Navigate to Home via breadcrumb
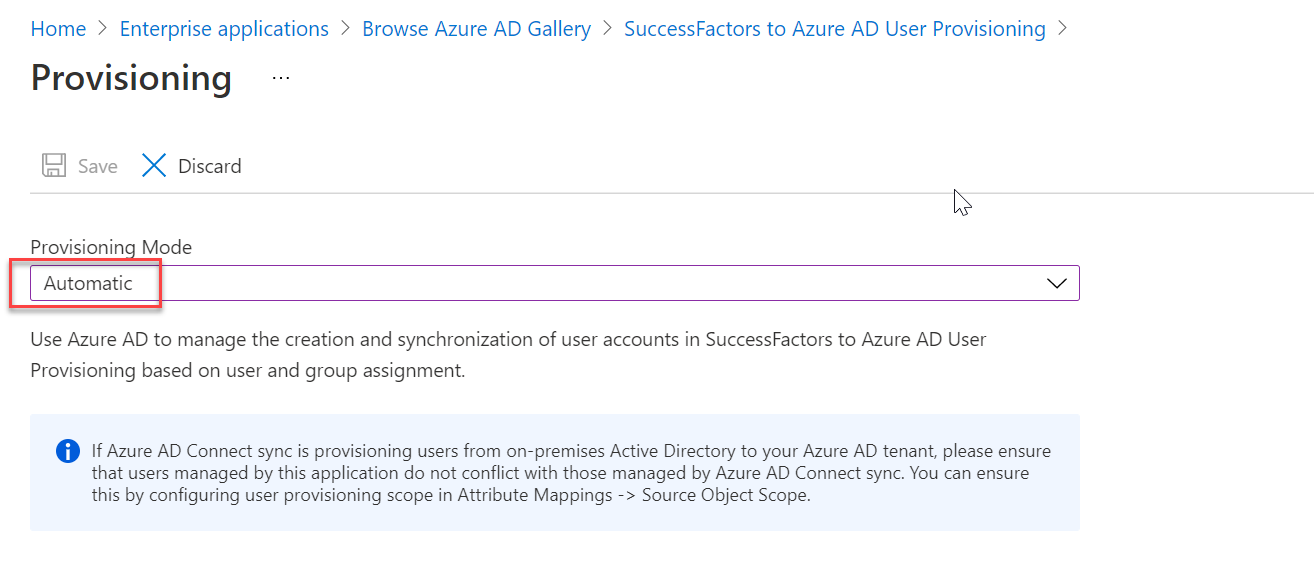The height and width of the screenshot is (579, 1314). click(x=58, y=28)
